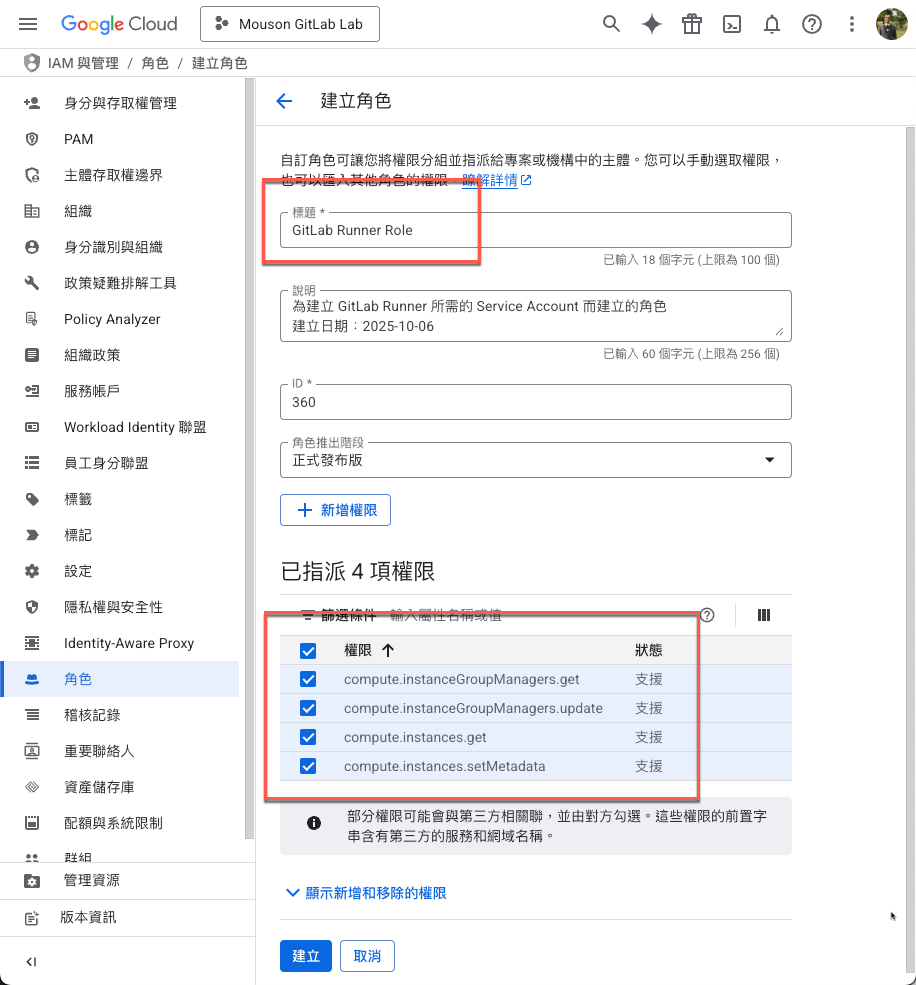This screenshot has height=985, width=916.
Task: Open the three-dot settings menu
Action: coord(852,24)
